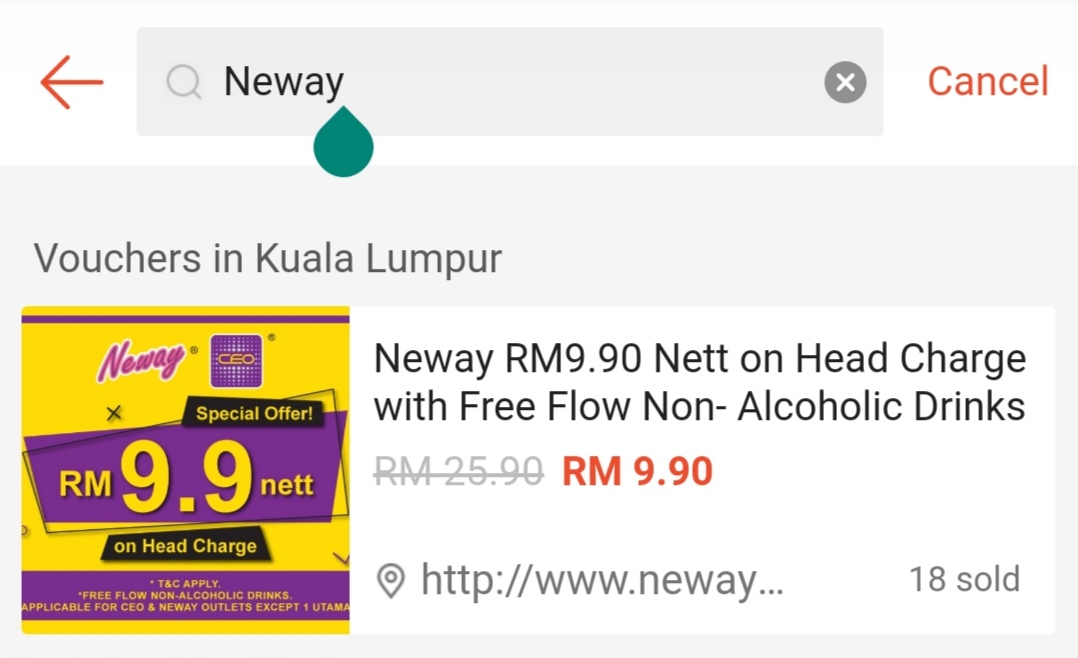1078x658 pixels.
Task: Click the T&C Apply text at image bottom
Action: point(188,584)
